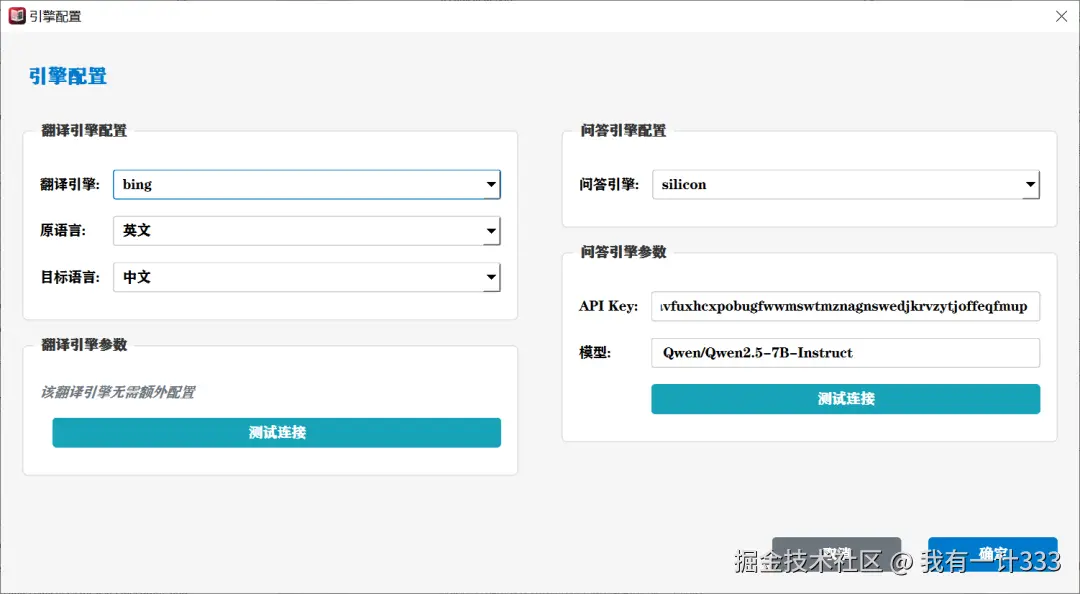Click 测试连接 under 问答引擎参数
This screenshot has height=594, width=1080.
[x=846, y=399]
